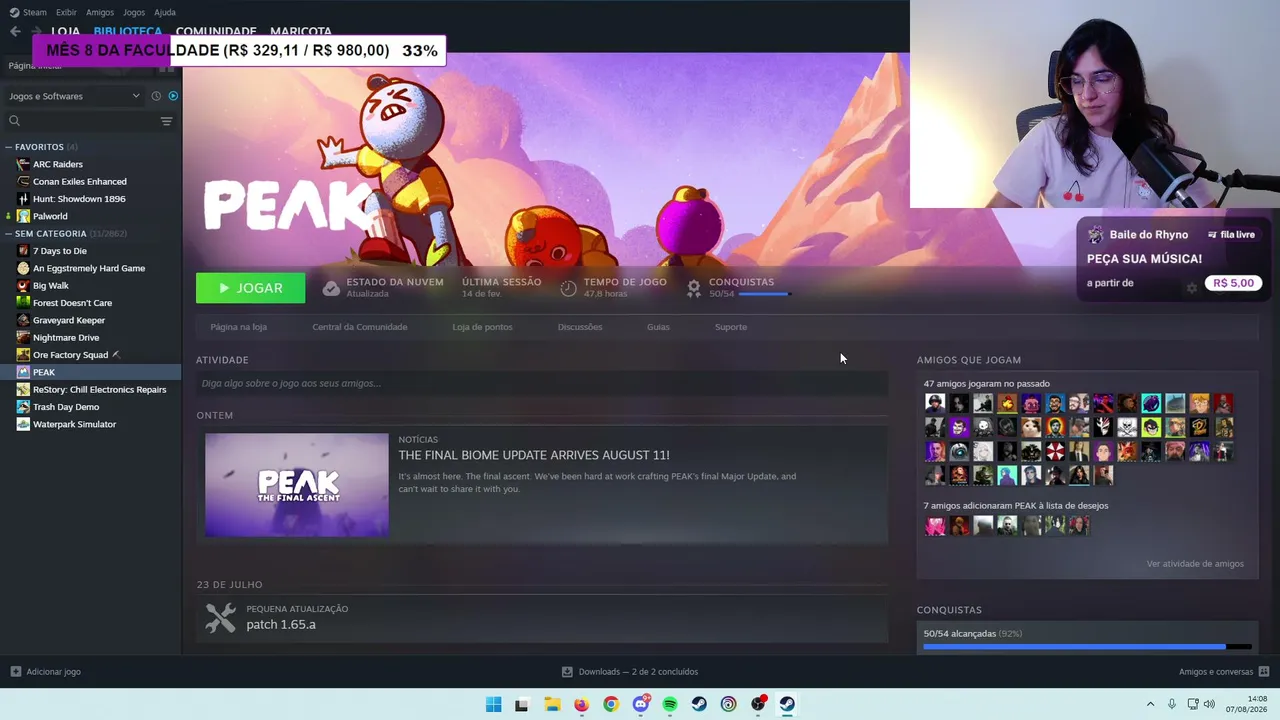Open the PEAK Final Ascent news thumbnail
Viewport: 1280px width, 720px height.
tap(297, 485)
